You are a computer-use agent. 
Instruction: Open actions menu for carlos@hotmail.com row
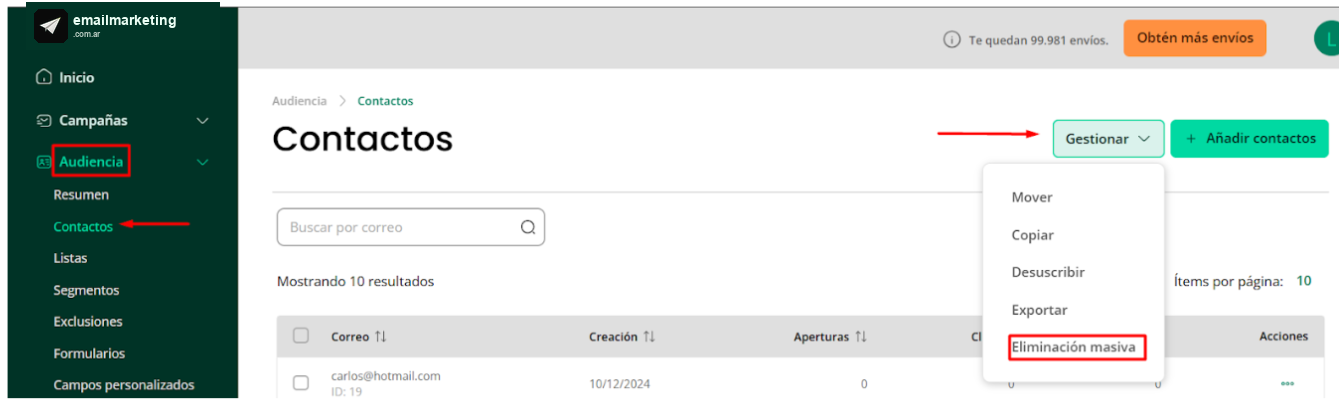tap(1287, 383)
